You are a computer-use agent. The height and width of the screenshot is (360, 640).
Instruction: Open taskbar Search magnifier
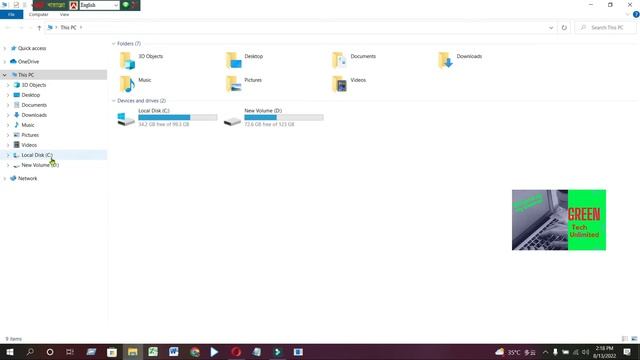30,352
